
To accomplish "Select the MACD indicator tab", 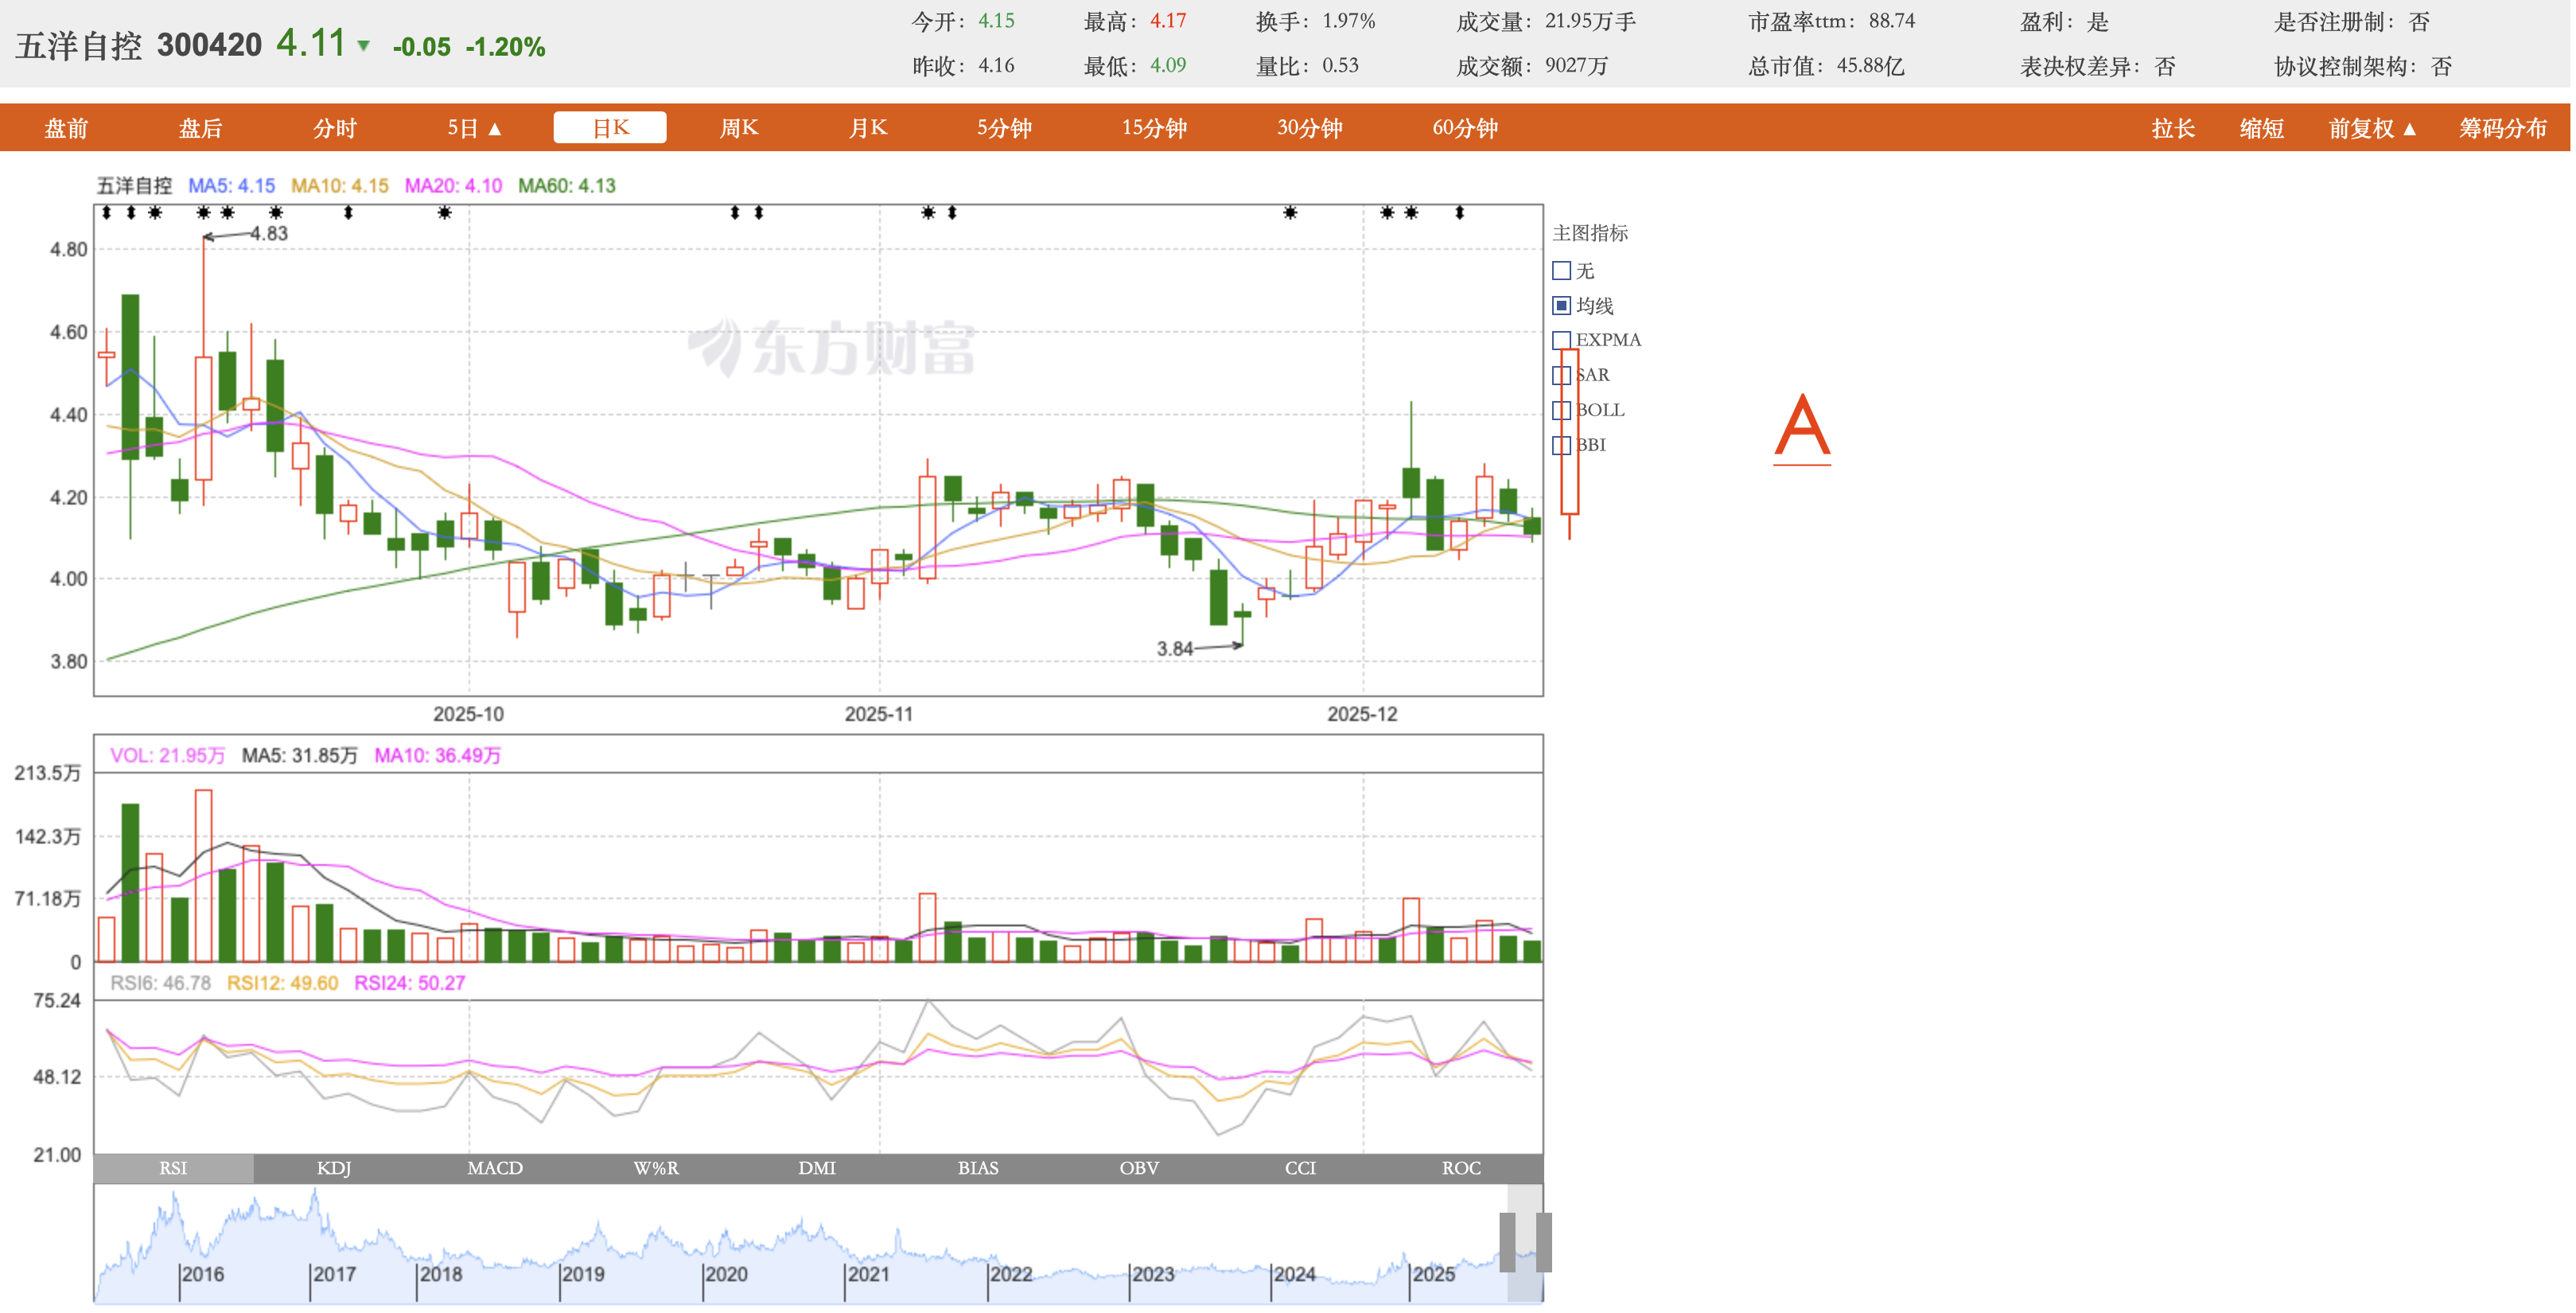I will (495, 1167).
